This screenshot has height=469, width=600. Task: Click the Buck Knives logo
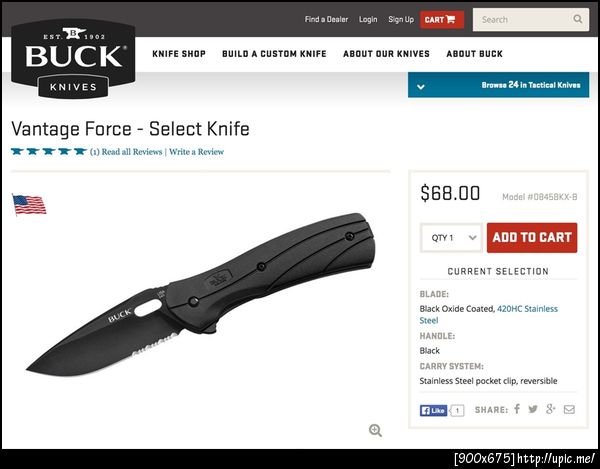(x=73, y=59)
